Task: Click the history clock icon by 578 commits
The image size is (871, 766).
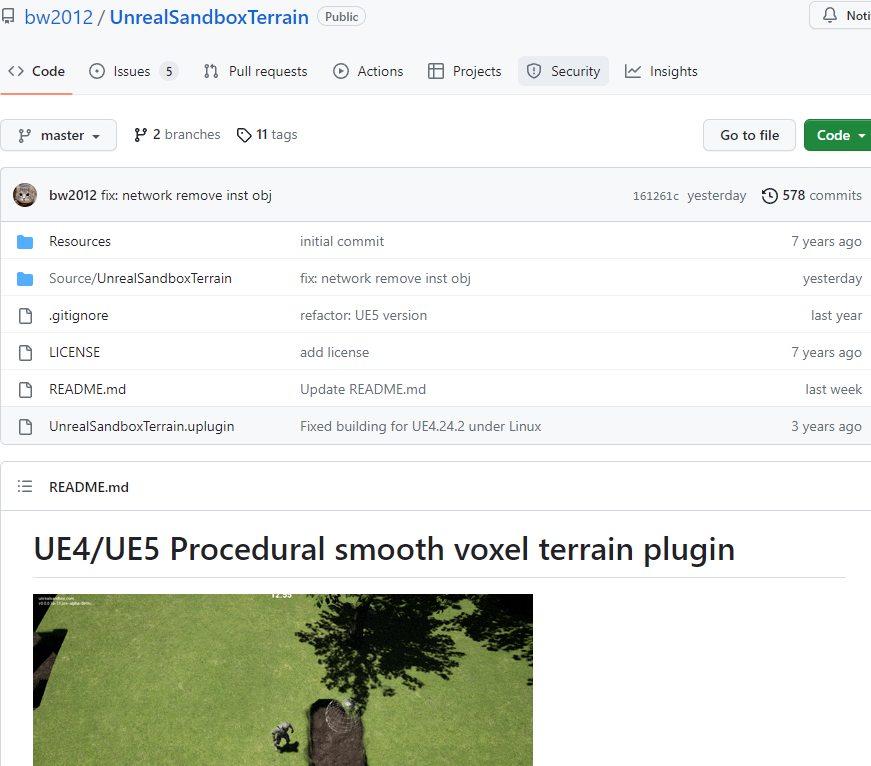Action: [x=769, y=196]
